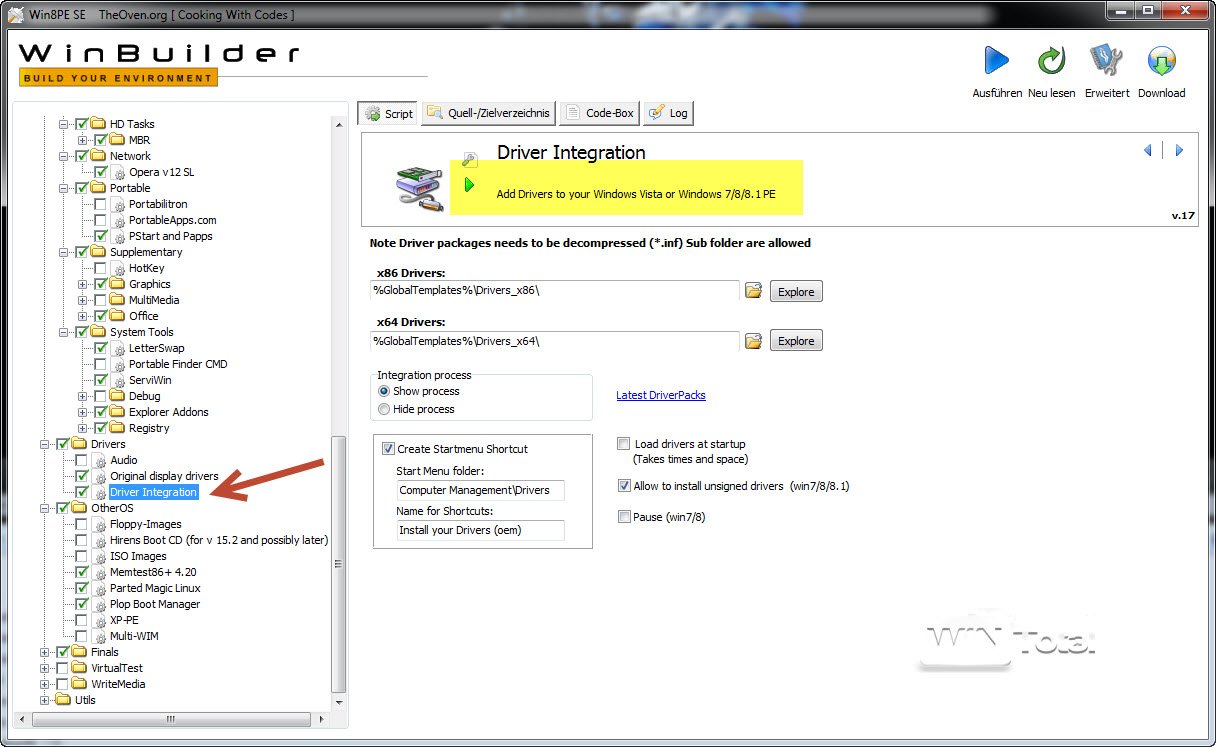Collapse the Network tree node

click(64, 156)
